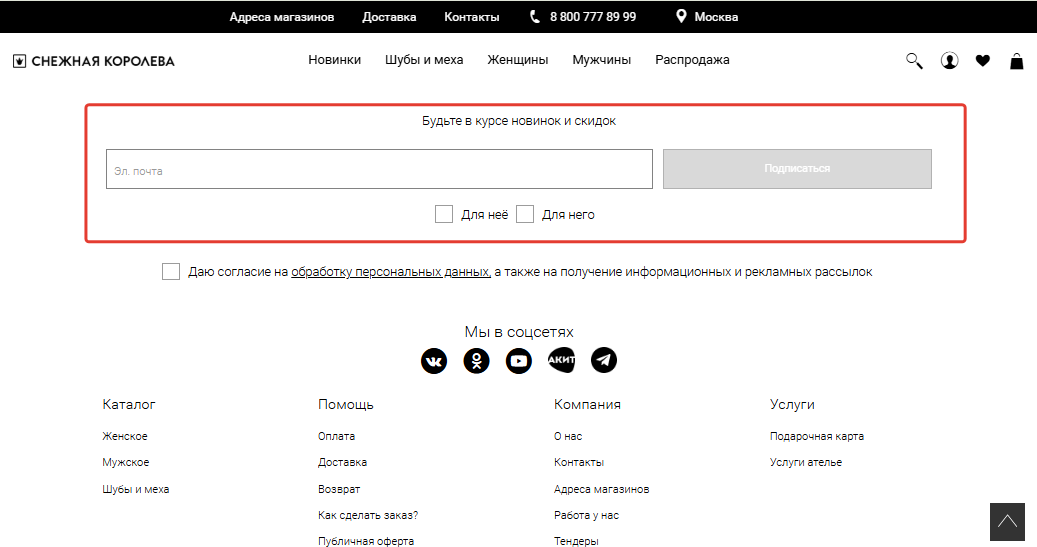Open the Мужчины menu item
This screenshot has height=547, width=1037.
coord(602,60)
